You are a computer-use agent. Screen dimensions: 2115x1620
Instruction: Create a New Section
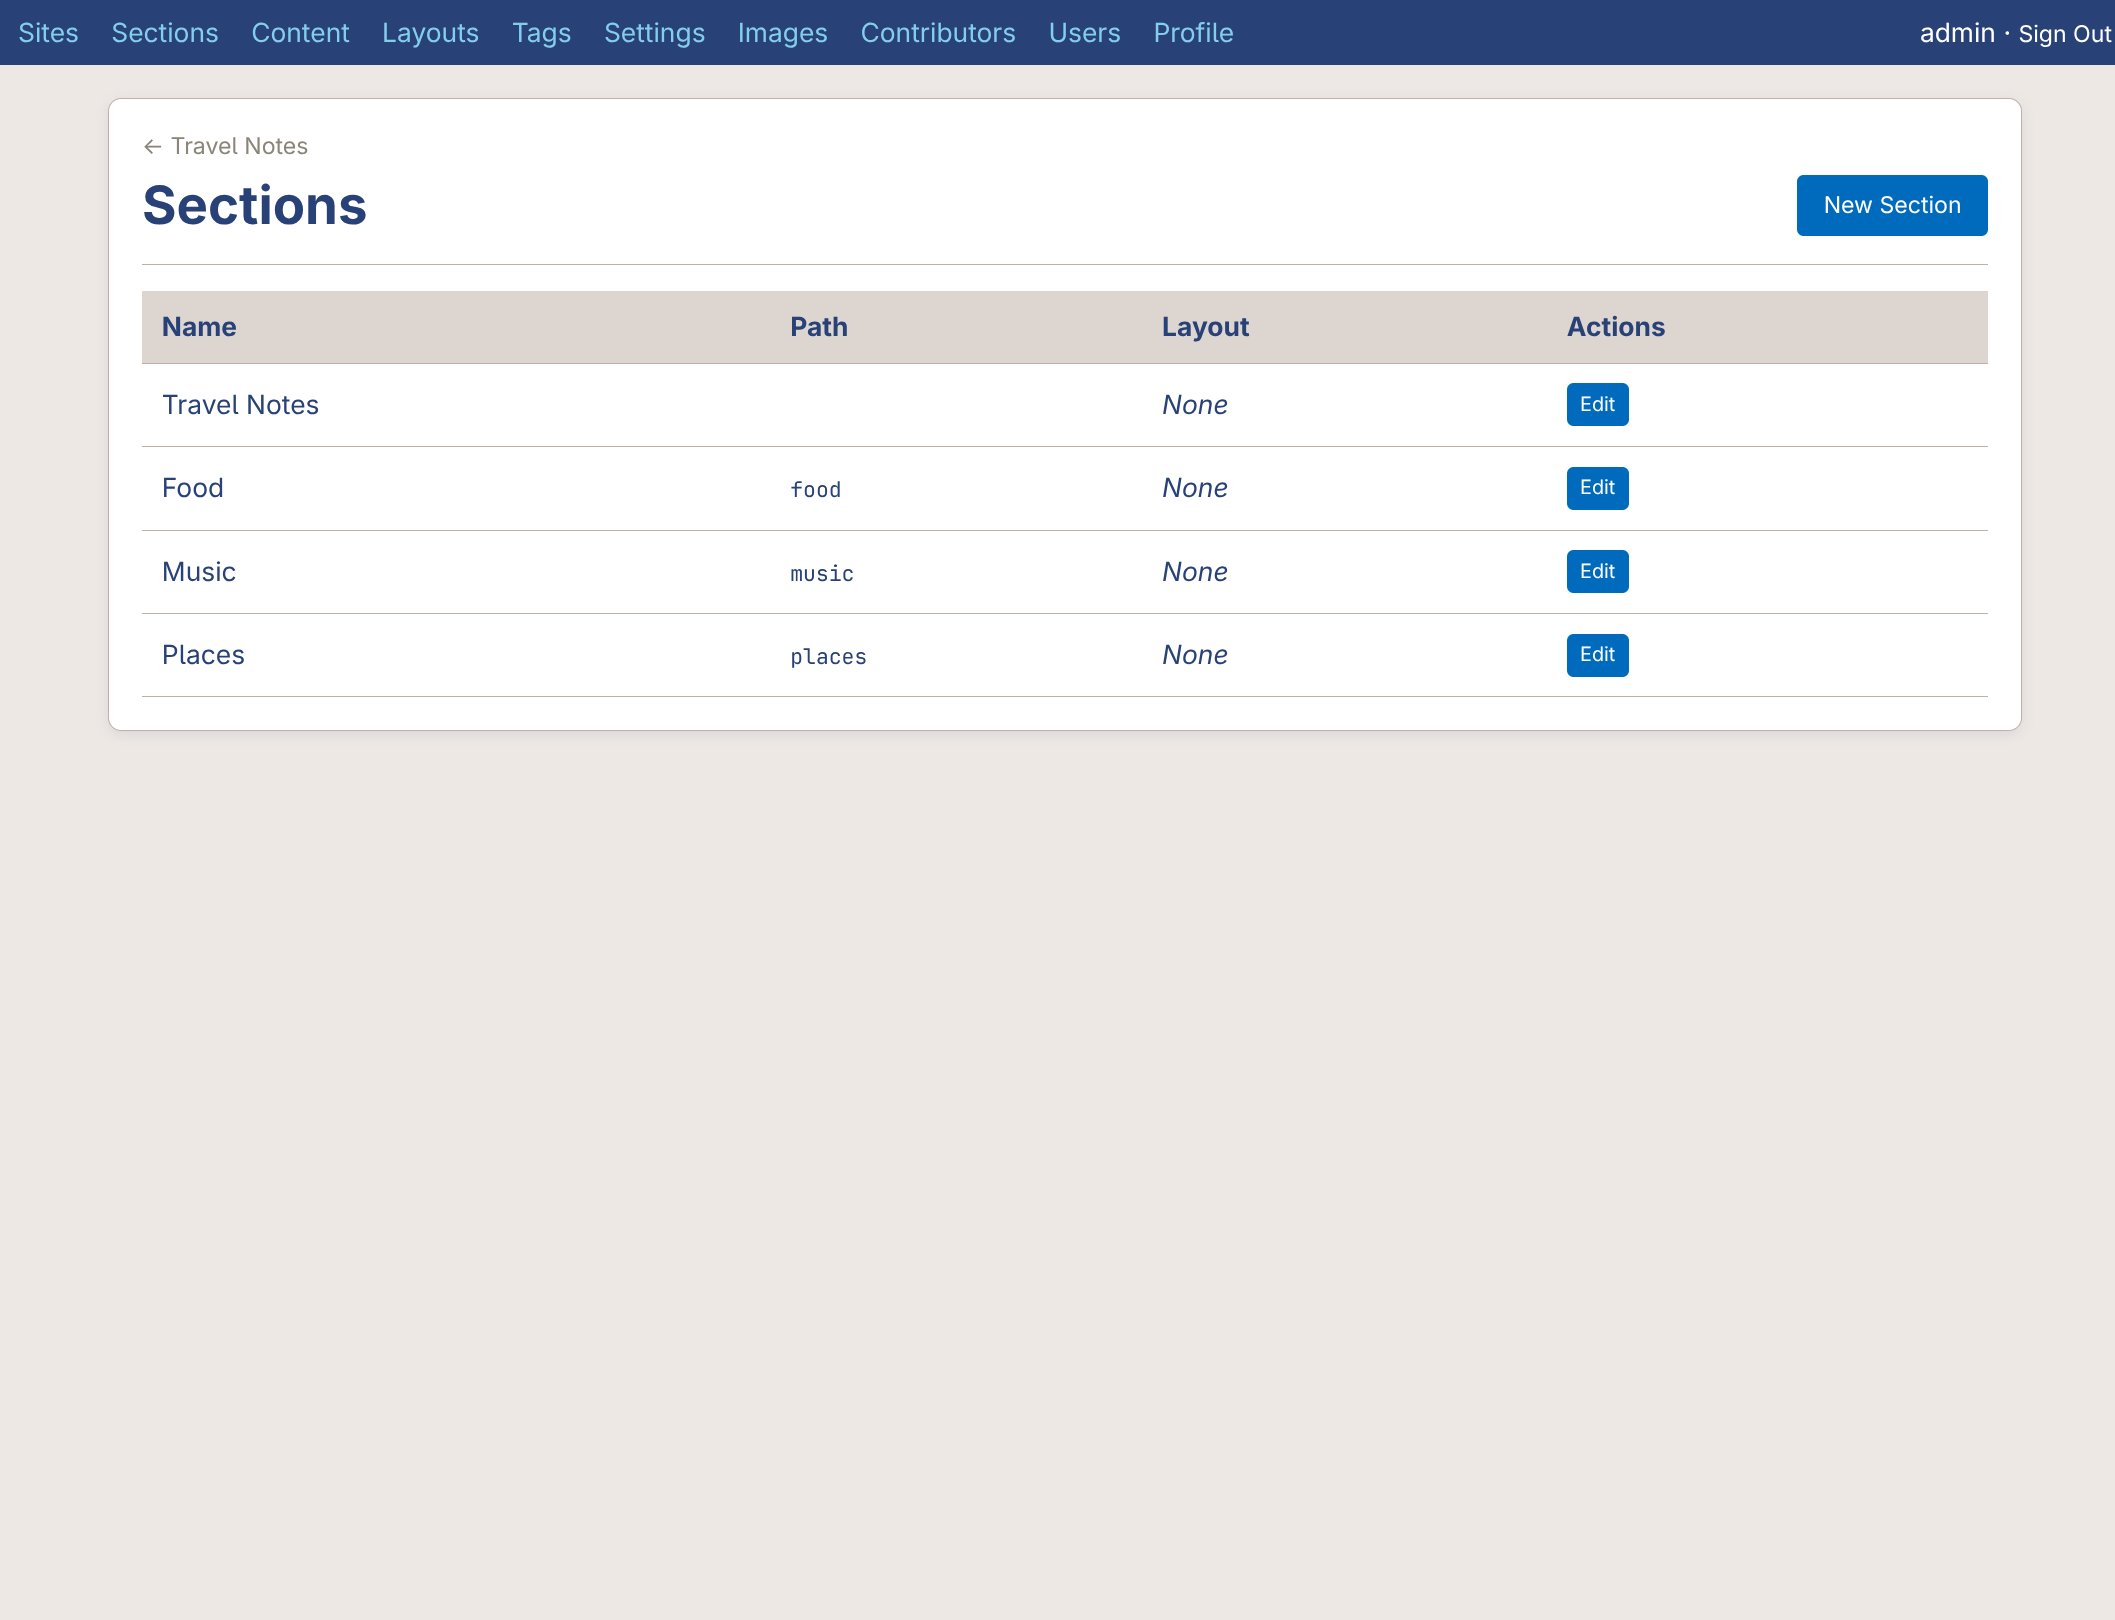(1891, 205)
